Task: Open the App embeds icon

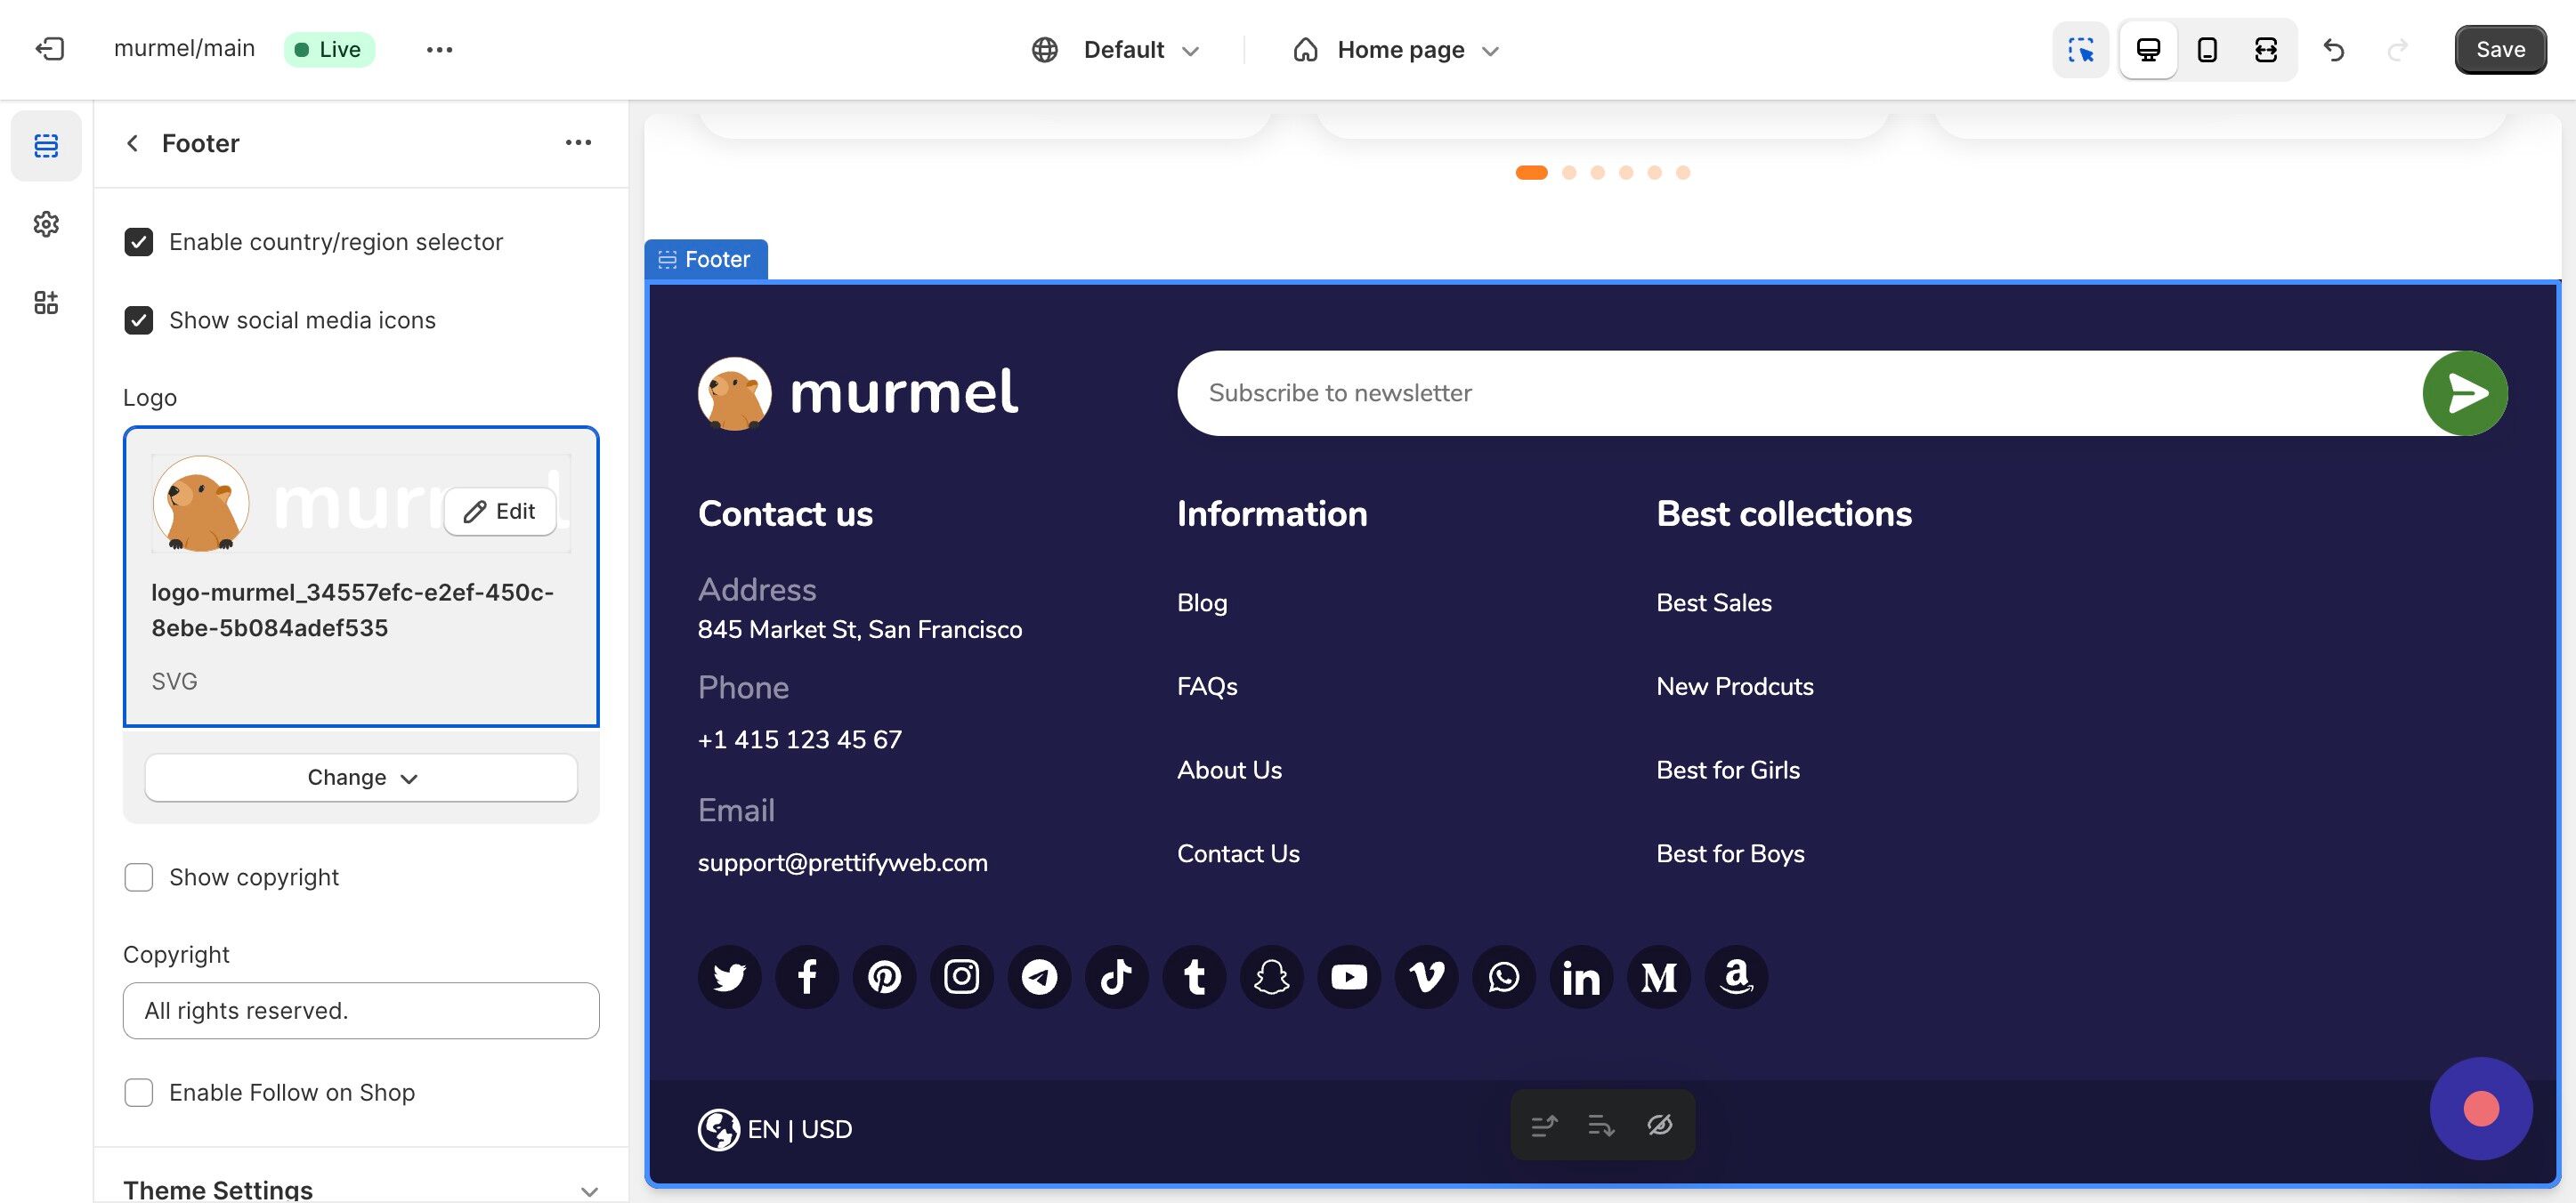Action: point(46,302)
